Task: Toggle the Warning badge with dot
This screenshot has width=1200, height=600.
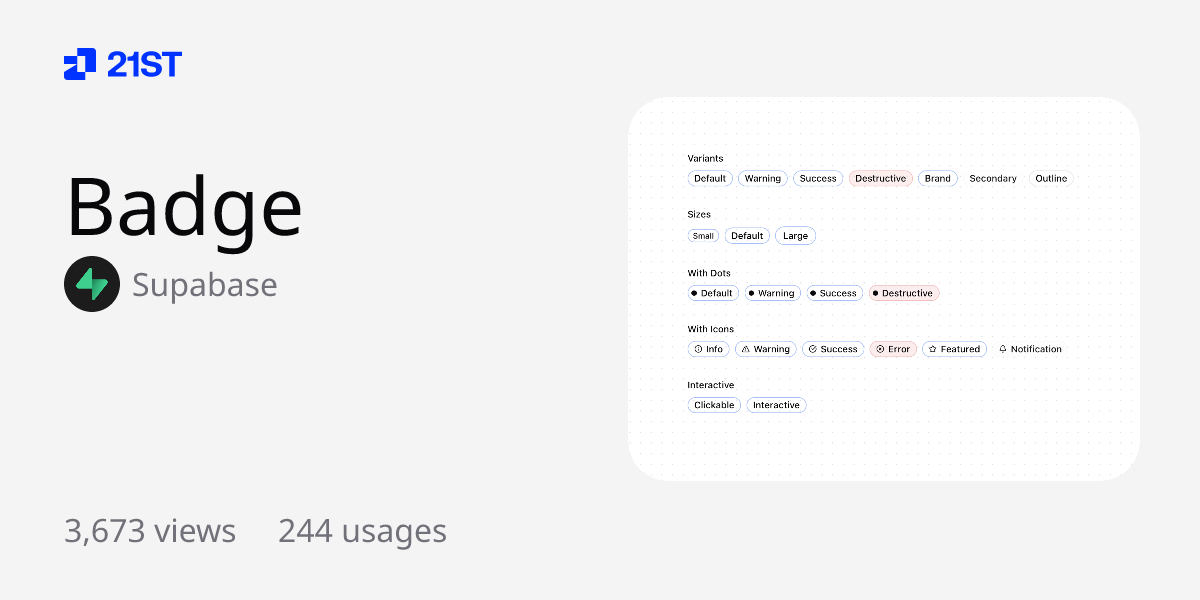Action: 772,293
